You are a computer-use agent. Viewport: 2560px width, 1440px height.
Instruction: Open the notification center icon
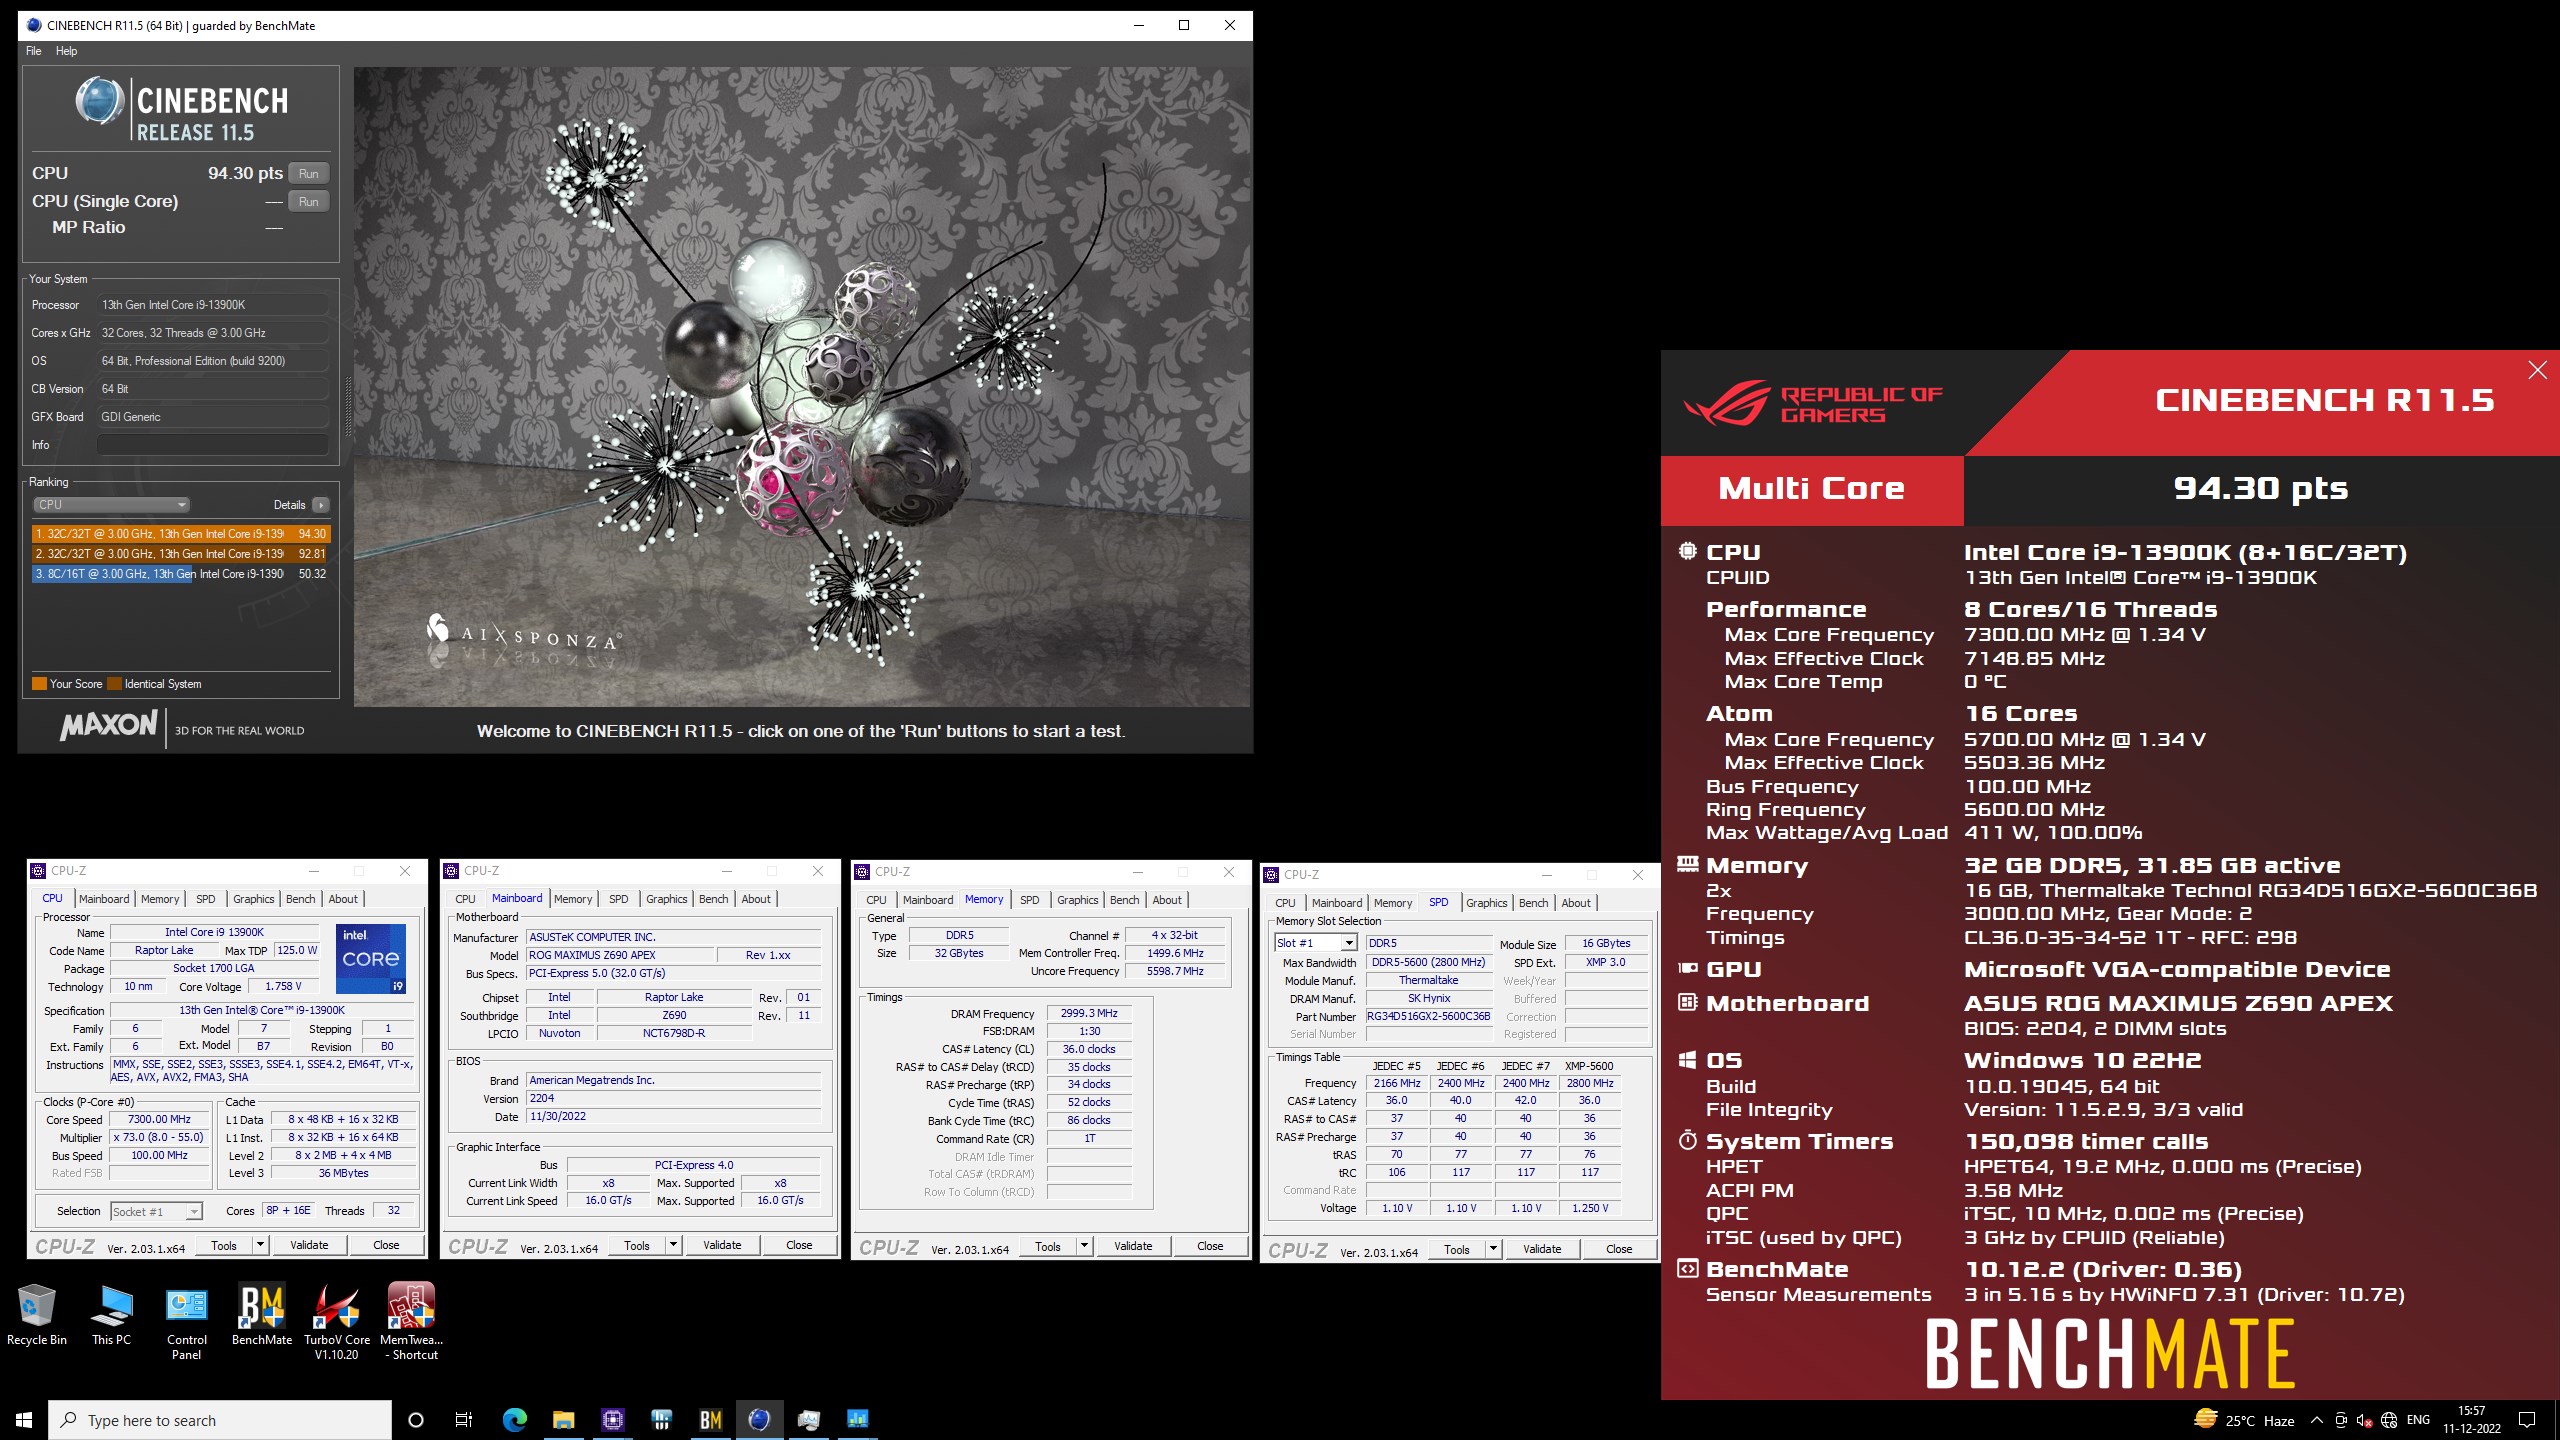pyautogui.click(x=2528, y=1420)
